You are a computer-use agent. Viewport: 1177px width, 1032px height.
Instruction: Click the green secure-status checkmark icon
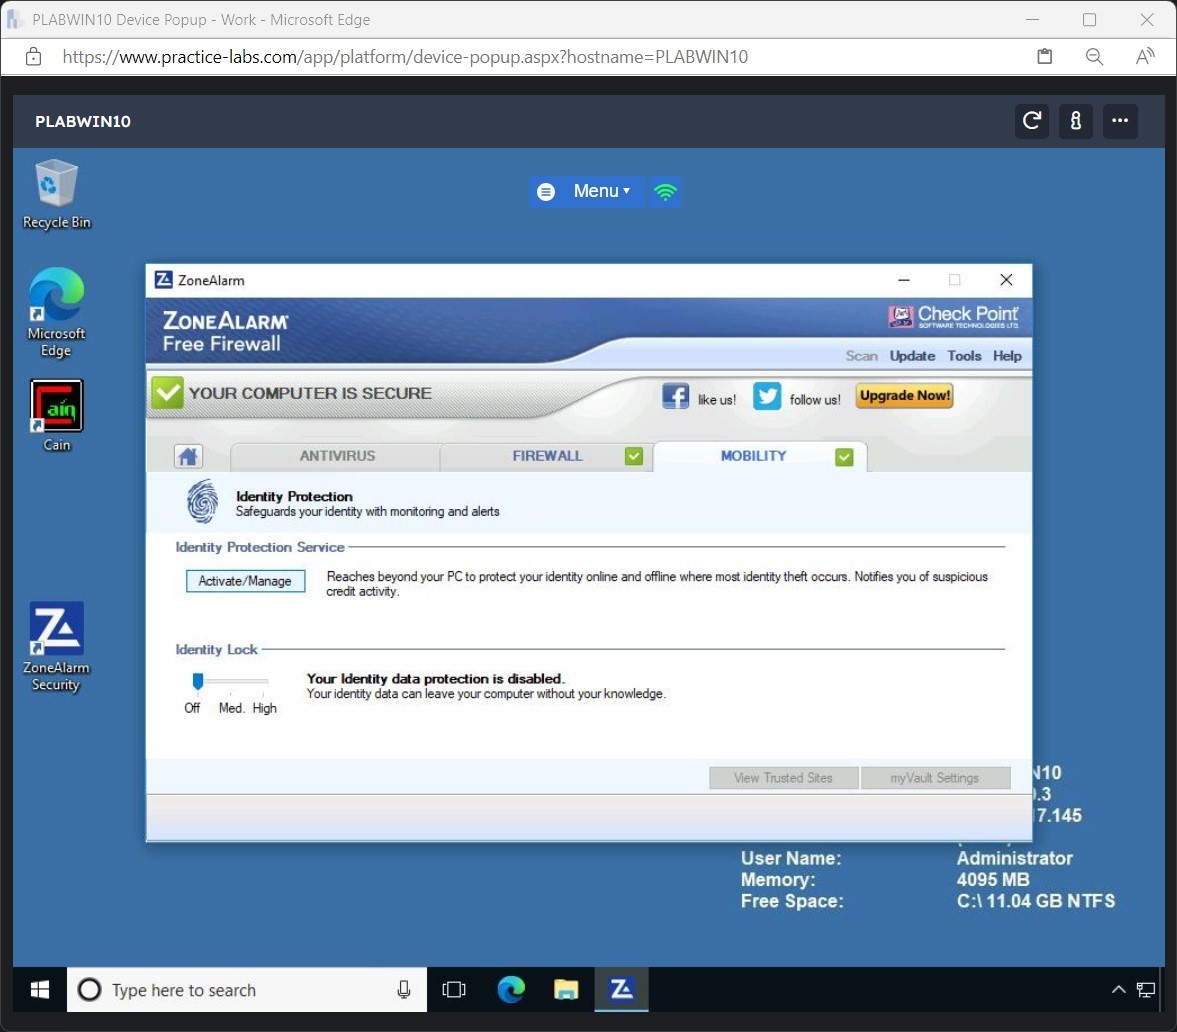[166, 392]
